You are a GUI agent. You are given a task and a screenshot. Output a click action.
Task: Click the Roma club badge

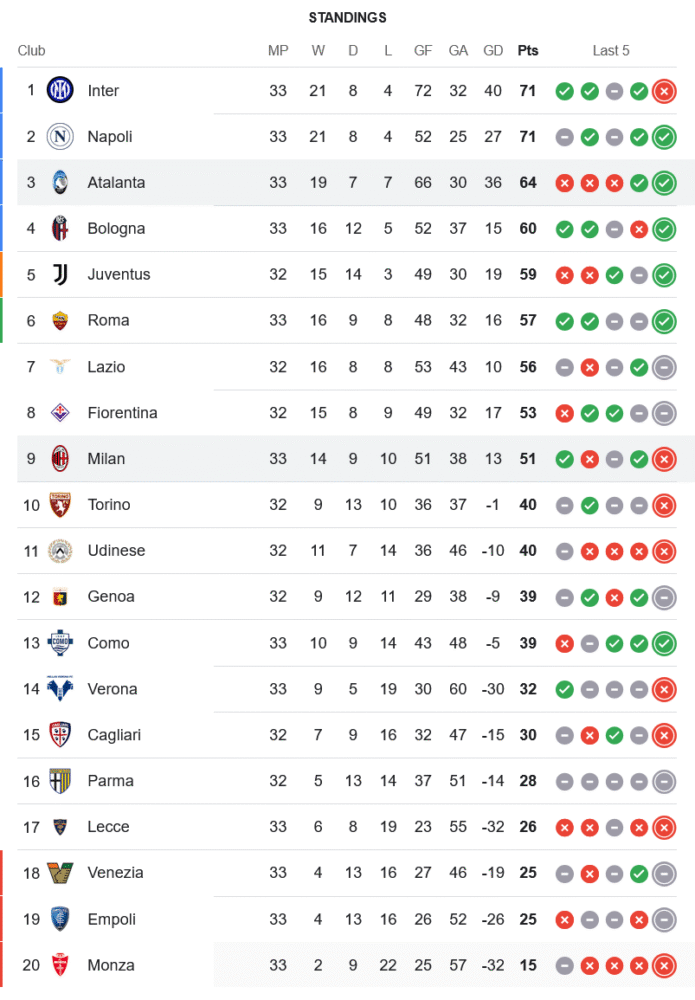point(60,321)
